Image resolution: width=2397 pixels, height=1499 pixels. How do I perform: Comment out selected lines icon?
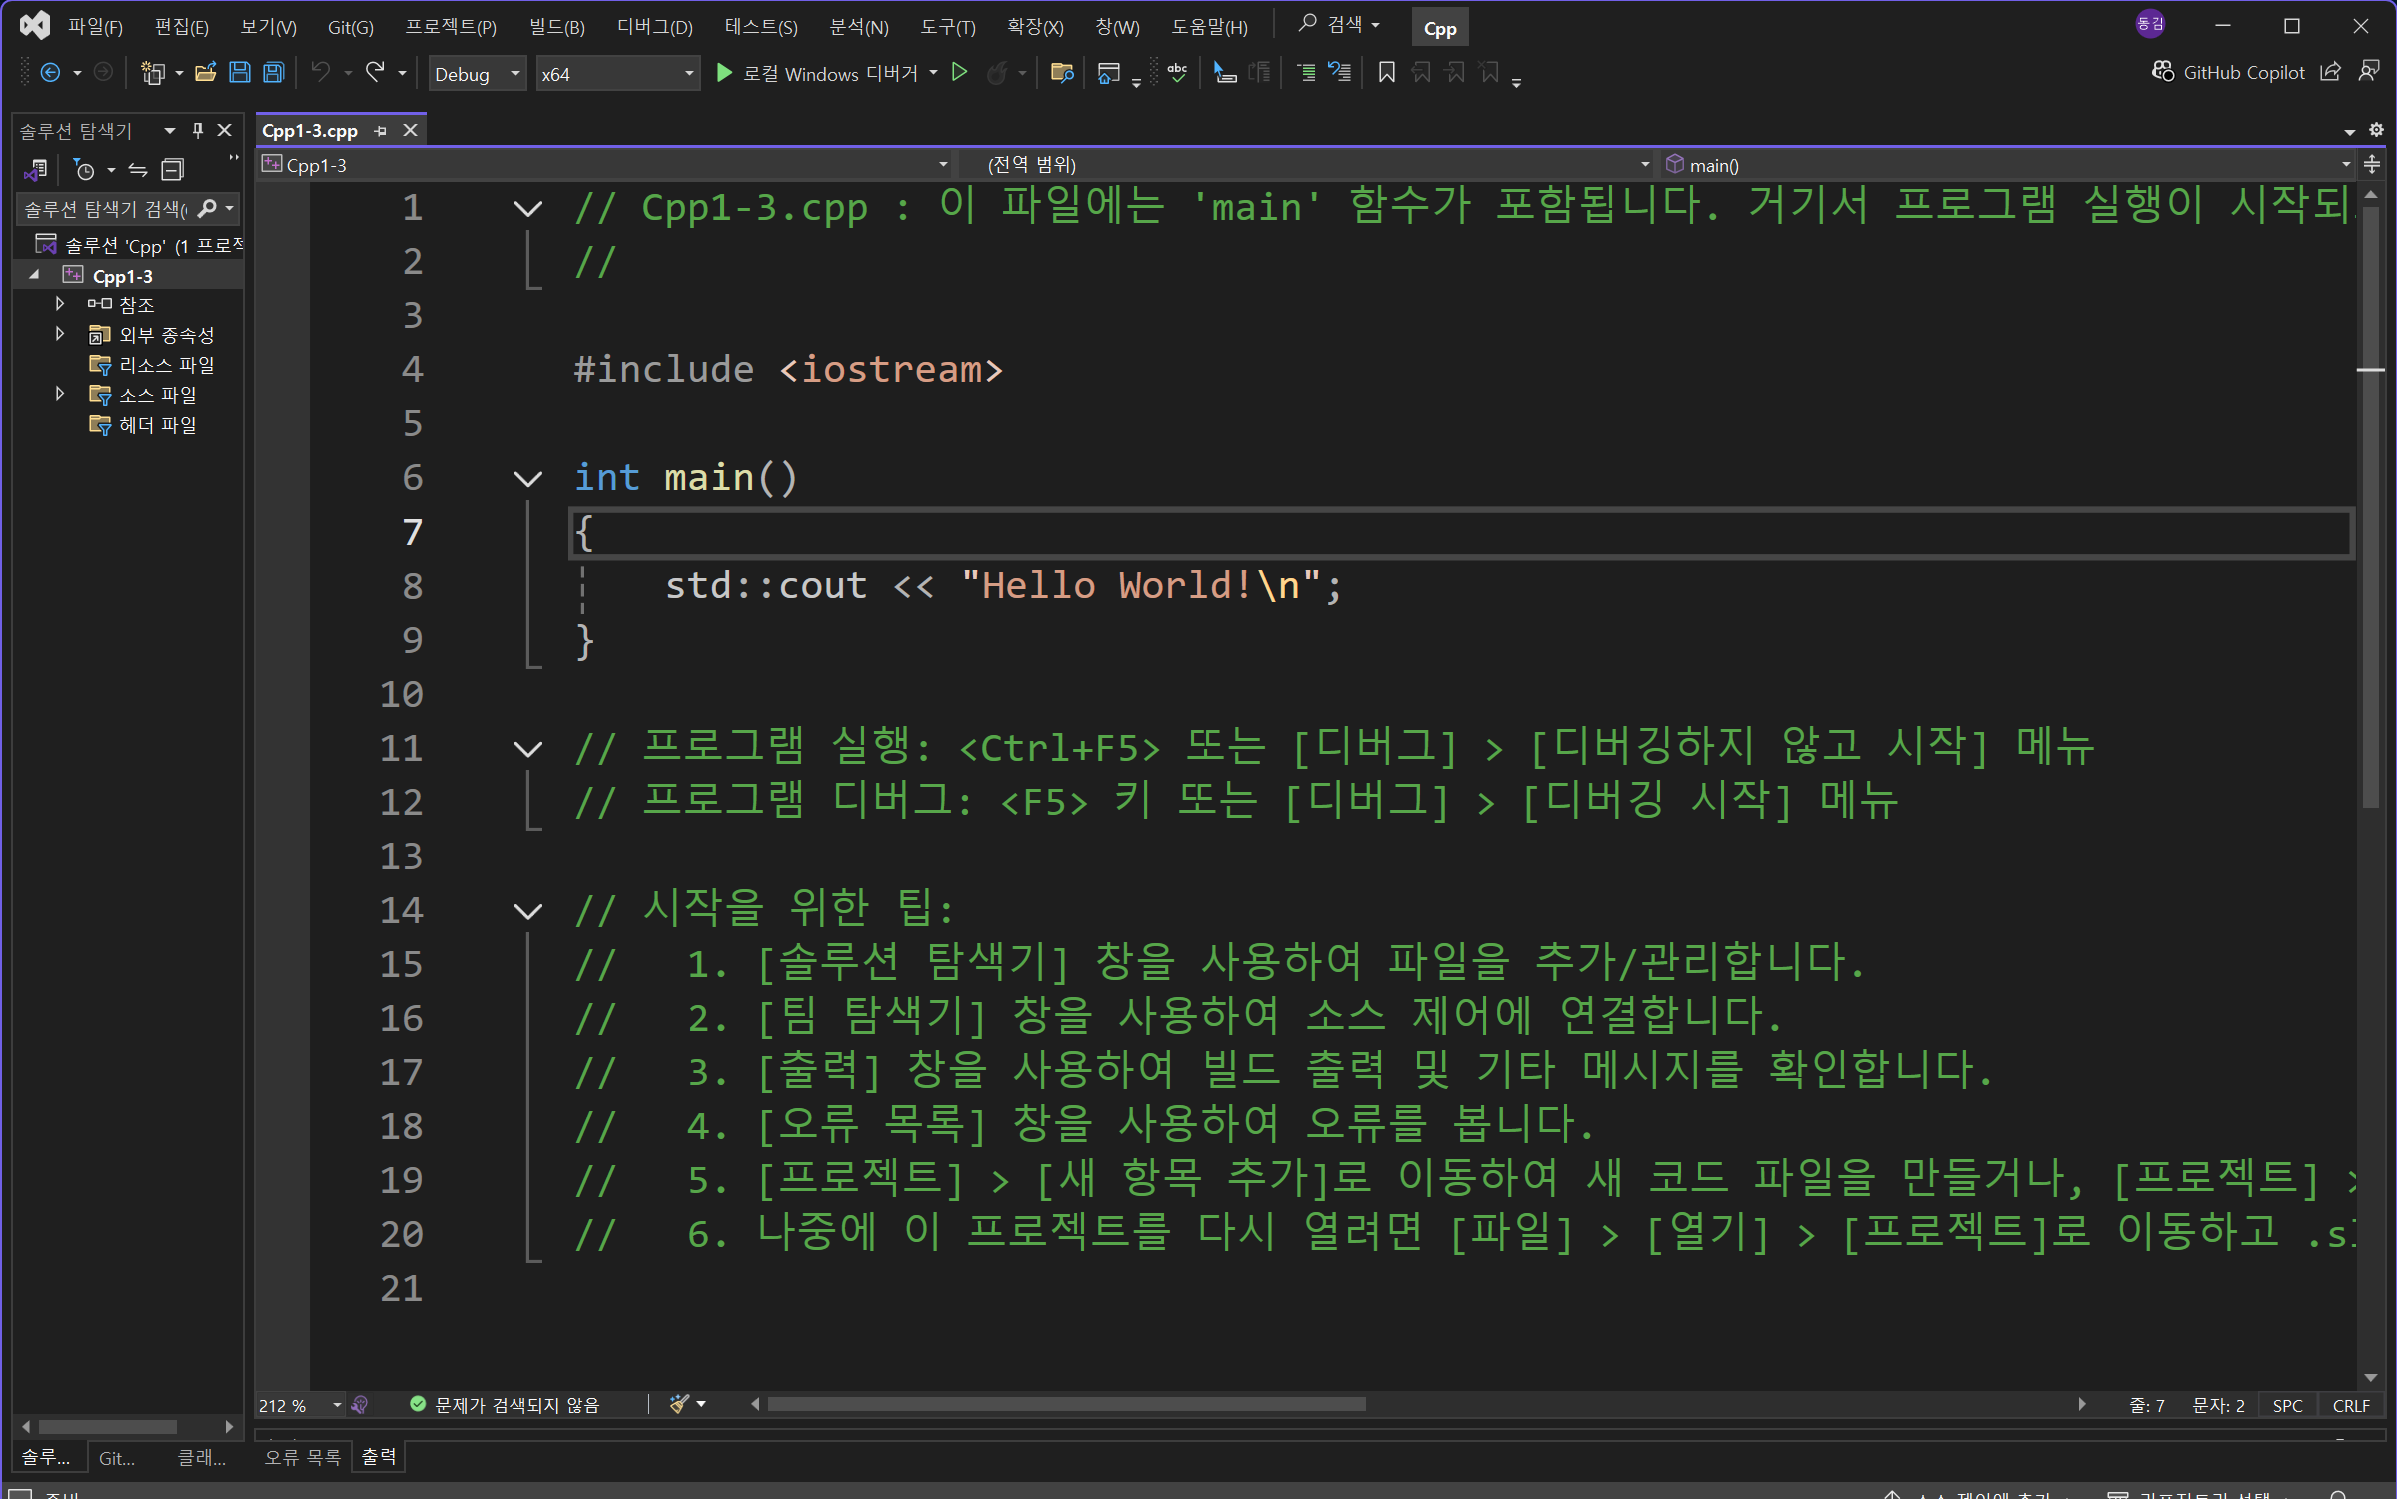point(1306,73)
